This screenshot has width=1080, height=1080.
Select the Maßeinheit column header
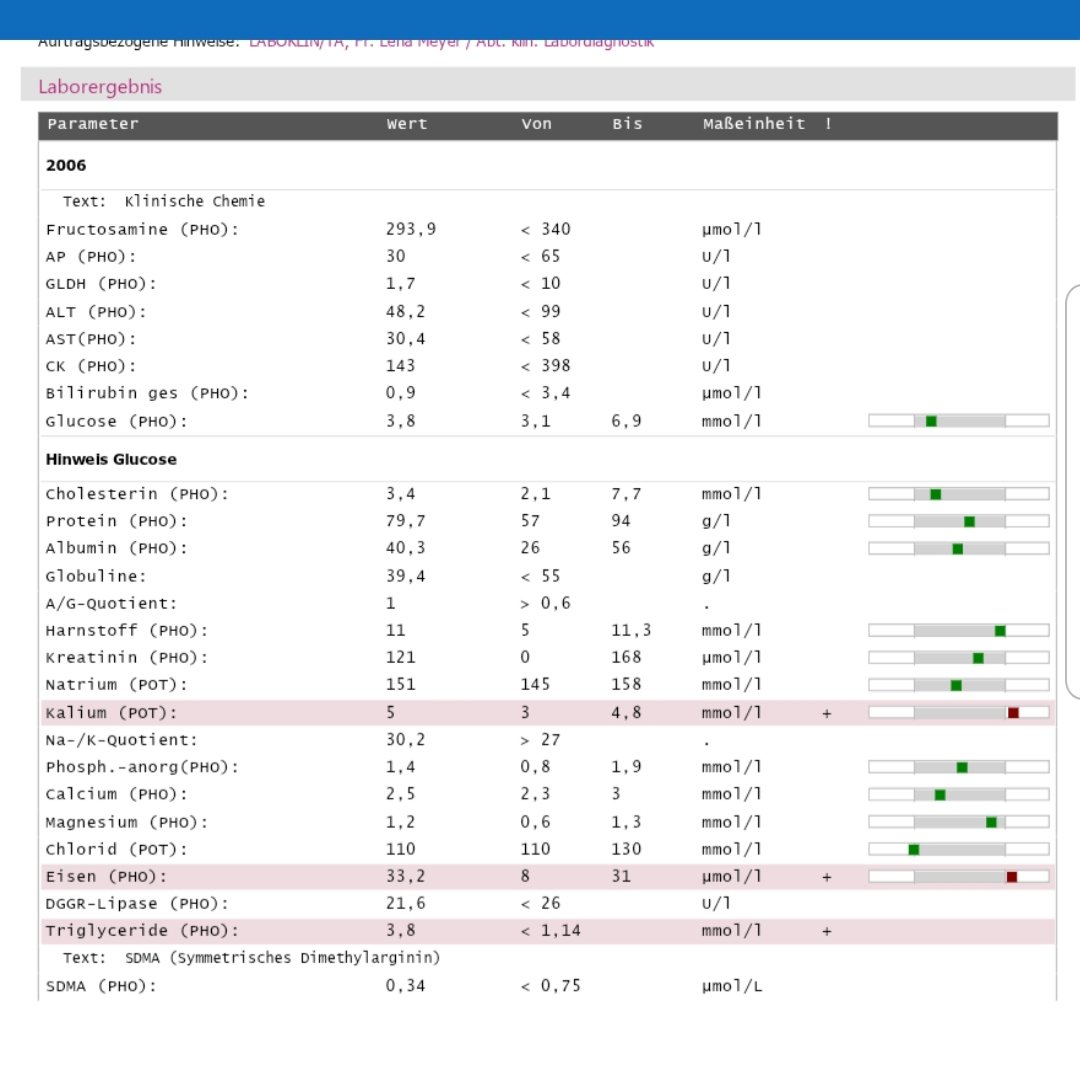pyautogui.click(x=754, y=124)
